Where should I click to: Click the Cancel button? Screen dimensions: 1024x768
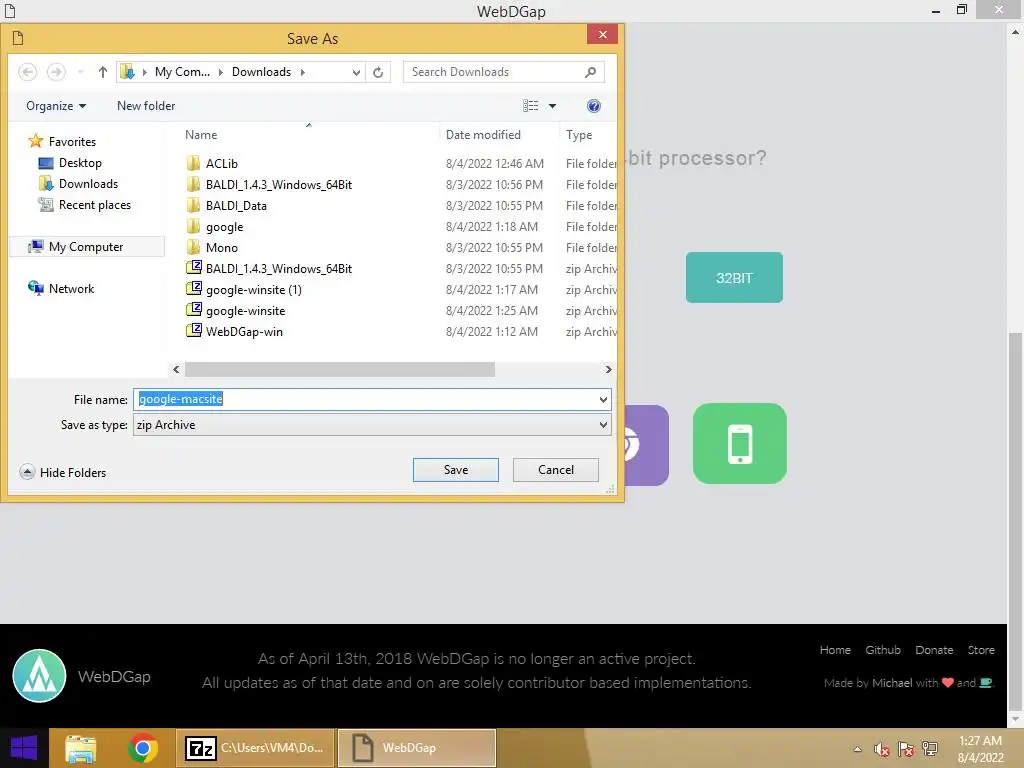556,470
